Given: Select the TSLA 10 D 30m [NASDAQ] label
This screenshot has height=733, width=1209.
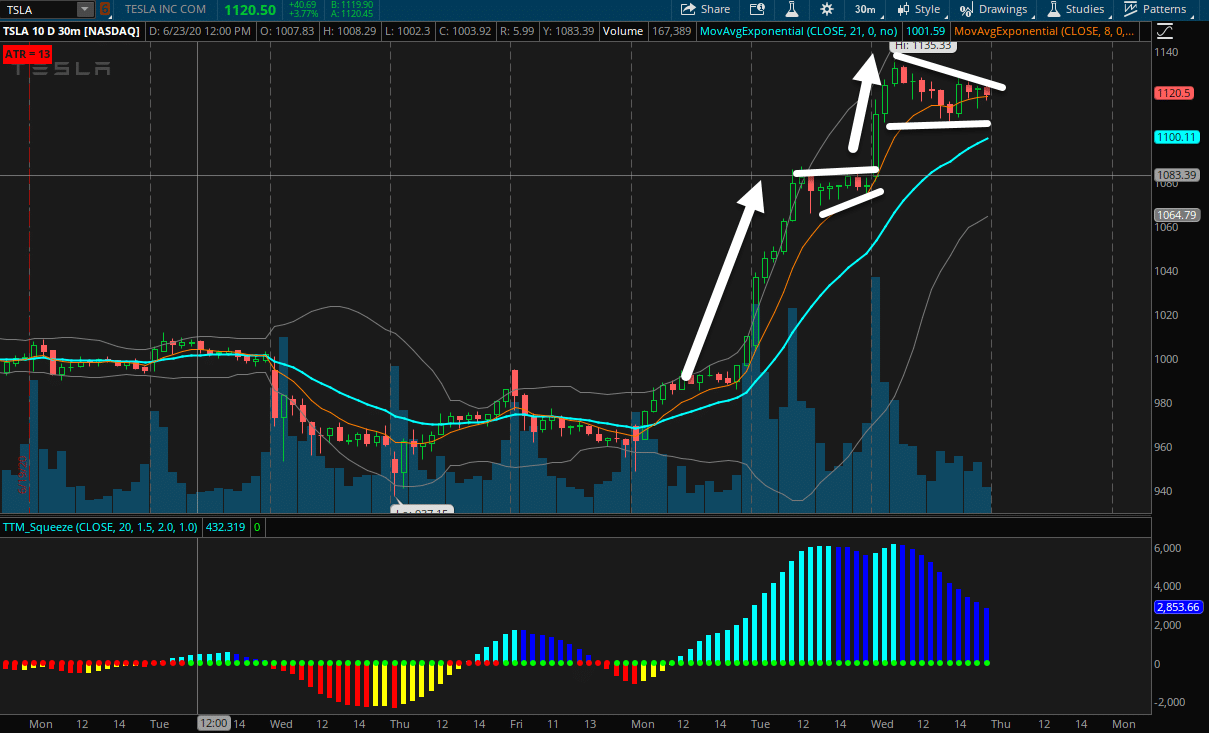Looking at the screenshot, I should [x=71, y=31].
